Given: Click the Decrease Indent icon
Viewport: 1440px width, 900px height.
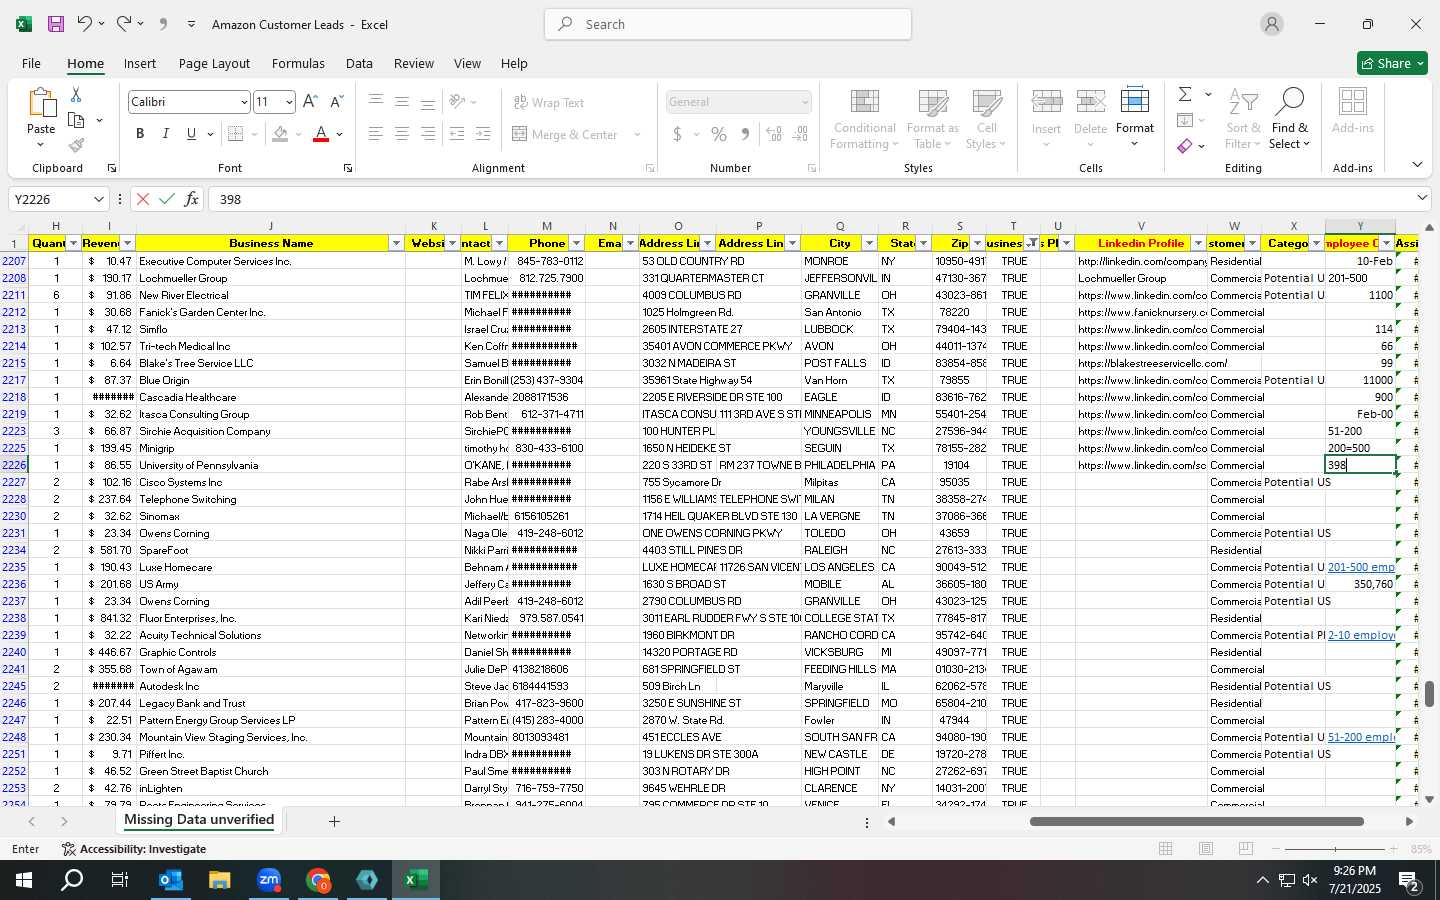Looking at the screenshot, I should click(457, 134).
